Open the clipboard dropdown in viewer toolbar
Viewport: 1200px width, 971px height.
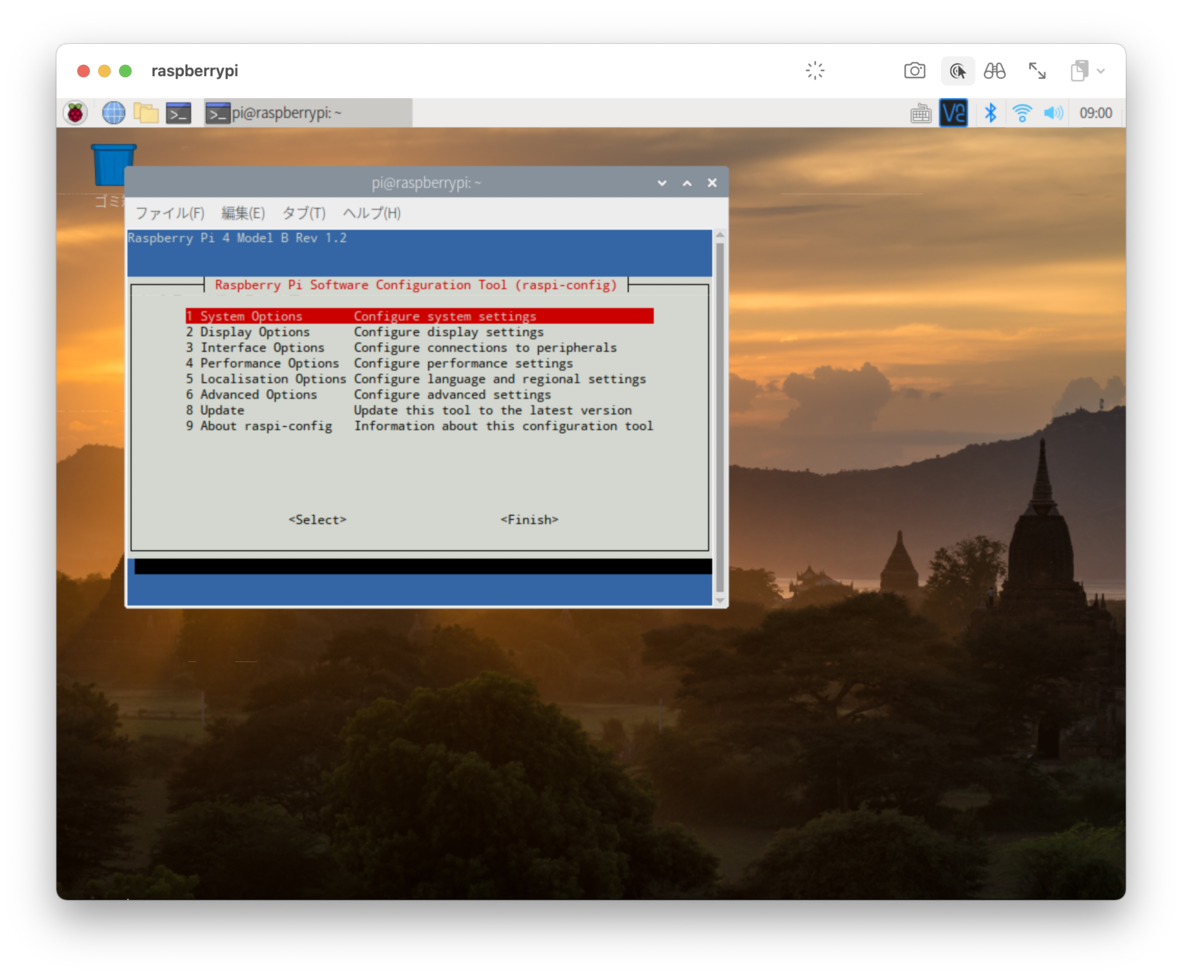1087,71
